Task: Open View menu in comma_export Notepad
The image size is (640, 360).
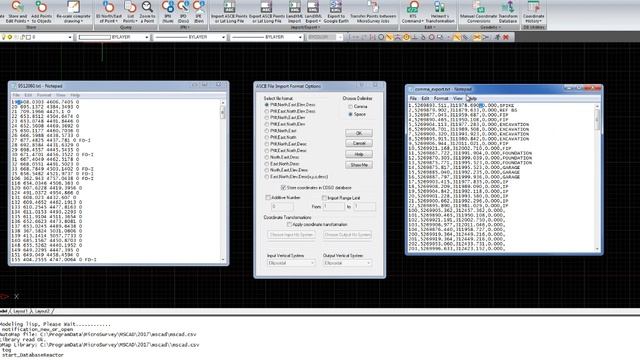Action: click(x=458, y=98)
